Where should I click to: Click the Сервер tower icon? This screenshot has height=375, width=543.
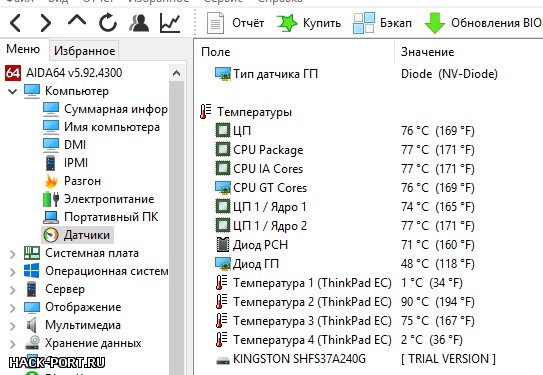[x=32, y=289]
